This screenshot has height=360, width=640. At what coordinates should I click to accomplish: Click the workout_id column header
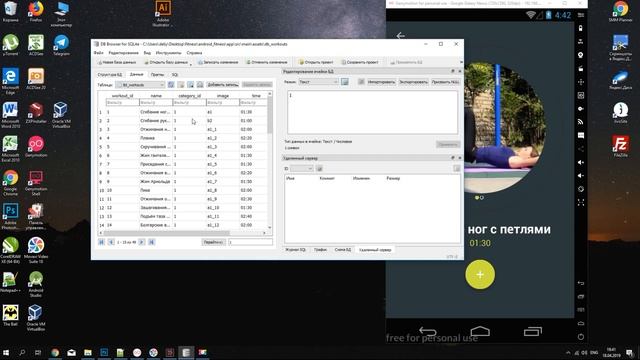click(122, 96)
